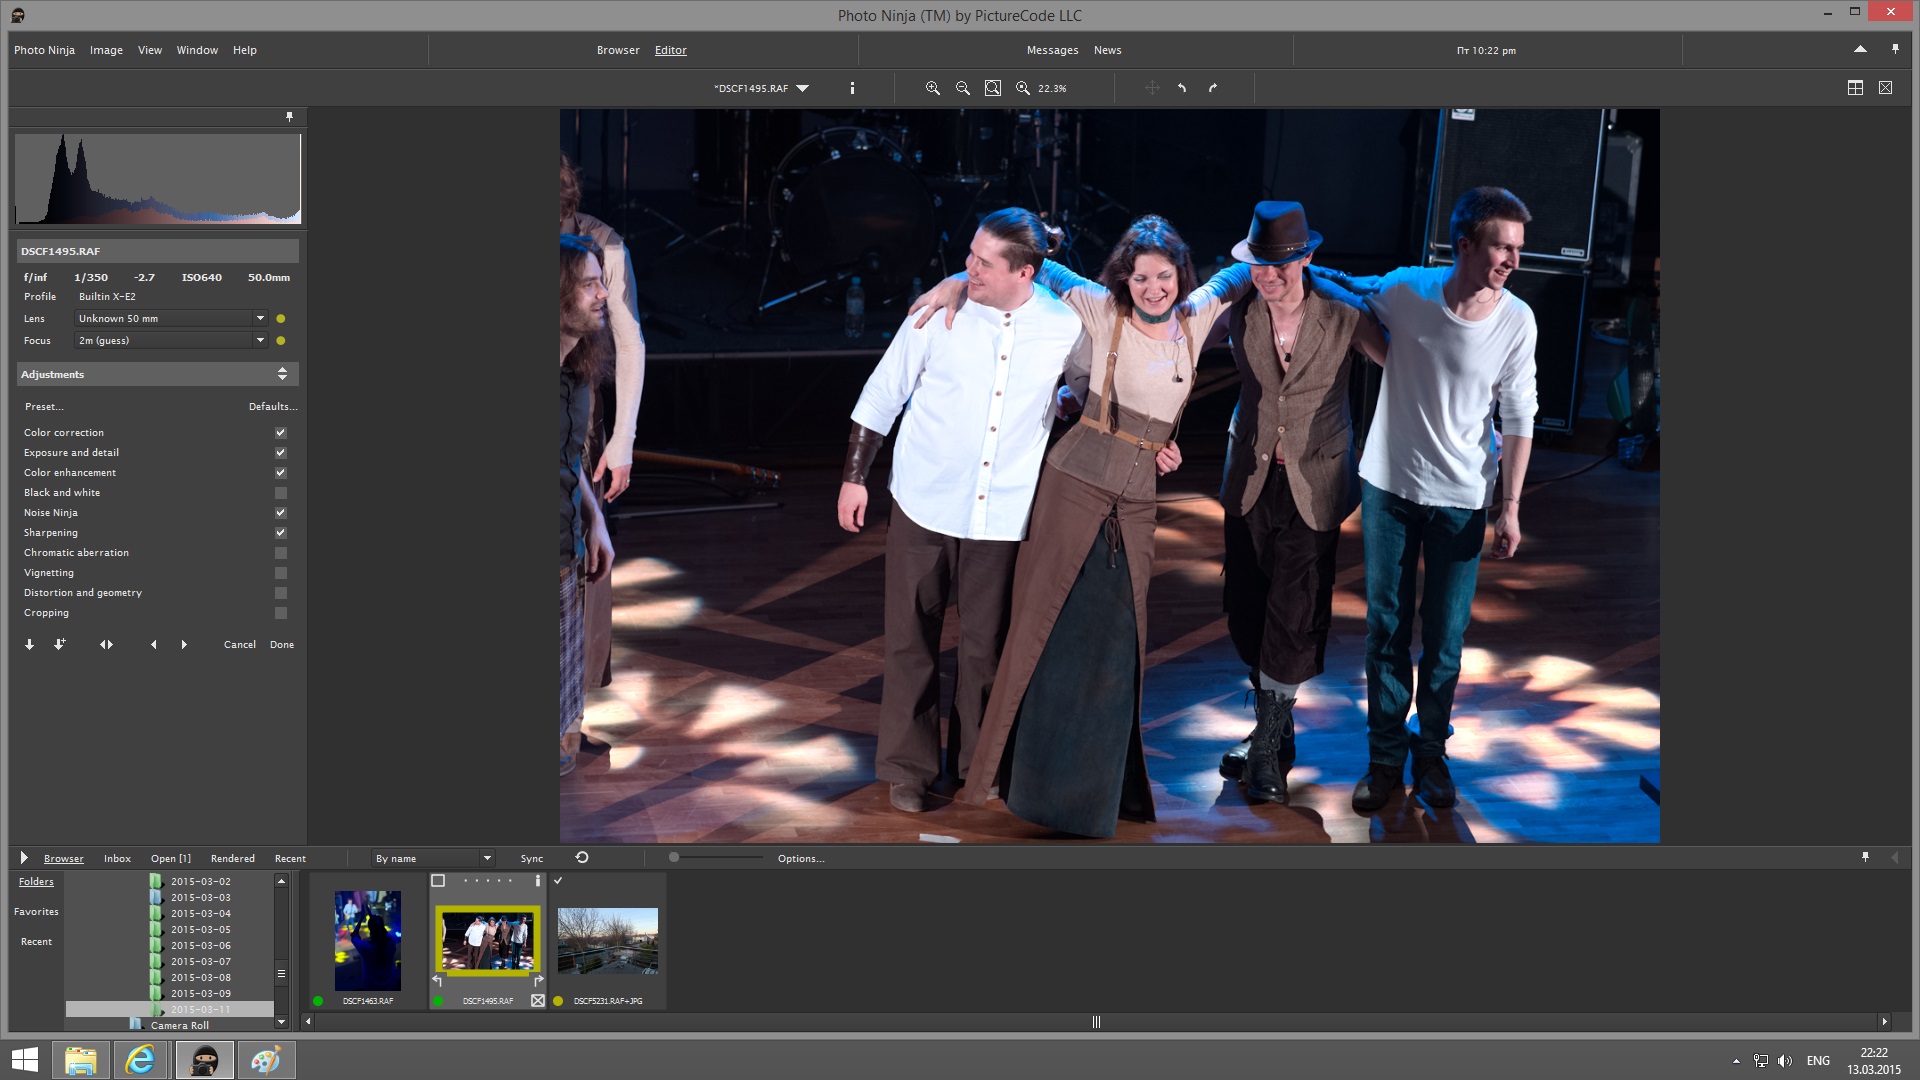Toggle Color correction checkbox
Image resolution: width=1920 pixels, height=1080 pixels.
coord(281,433)
